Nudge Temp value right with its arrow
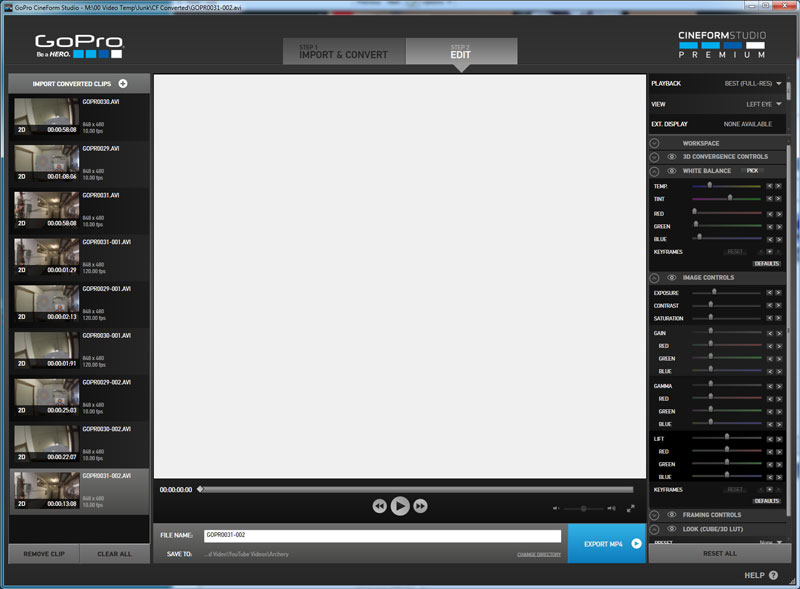Viewport: 800px width, 589px height. 778,186
